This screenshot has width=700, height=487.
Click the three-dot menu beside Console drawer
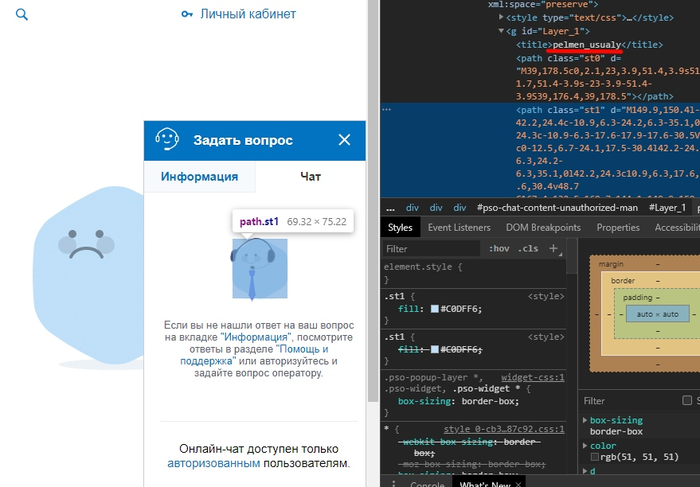tap(395, 485)
